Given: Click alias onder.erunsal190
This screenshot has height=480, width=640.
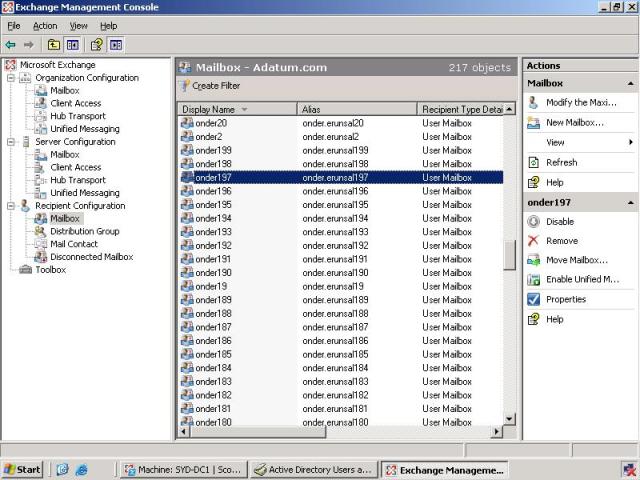Looking at the screenshot, I should coord(335,273).
